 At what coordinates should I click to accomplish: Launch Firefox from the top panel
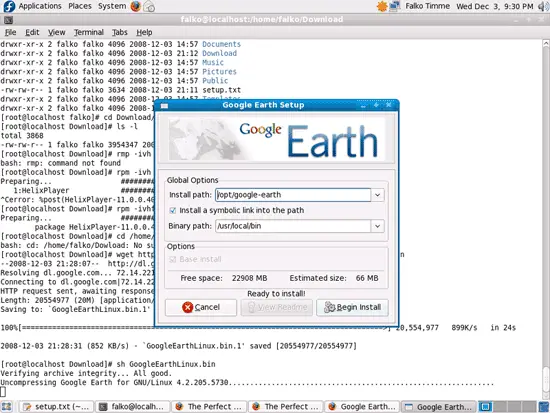point(136,6)
